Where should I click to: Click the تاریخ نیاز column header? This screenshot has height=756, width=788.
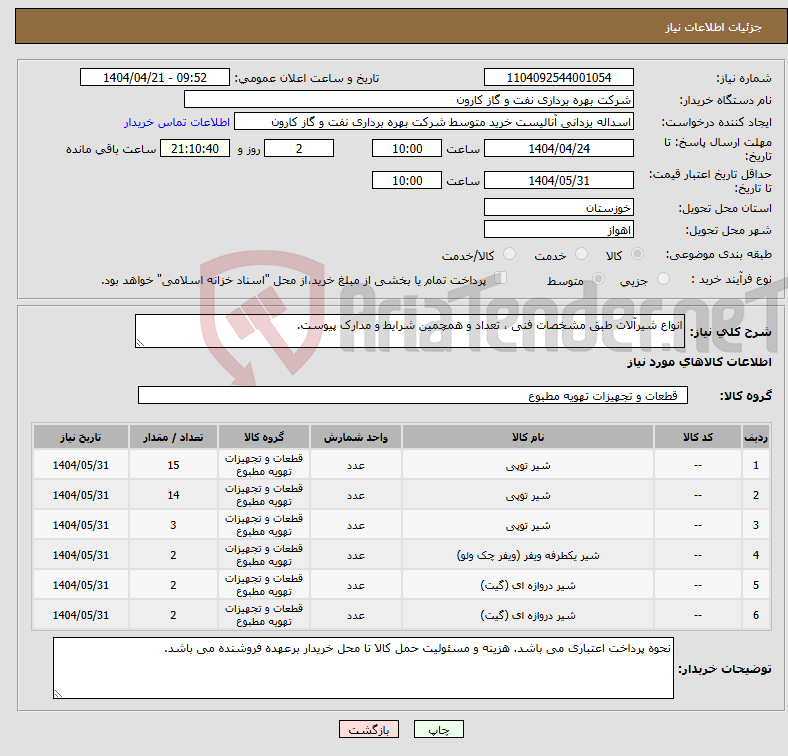pos(81,437)
